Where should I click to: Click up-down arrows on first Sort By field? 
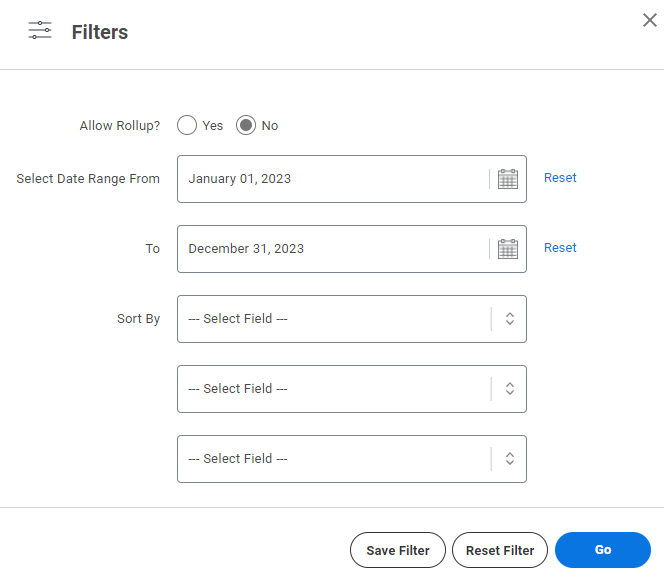[x=510, y=319]
